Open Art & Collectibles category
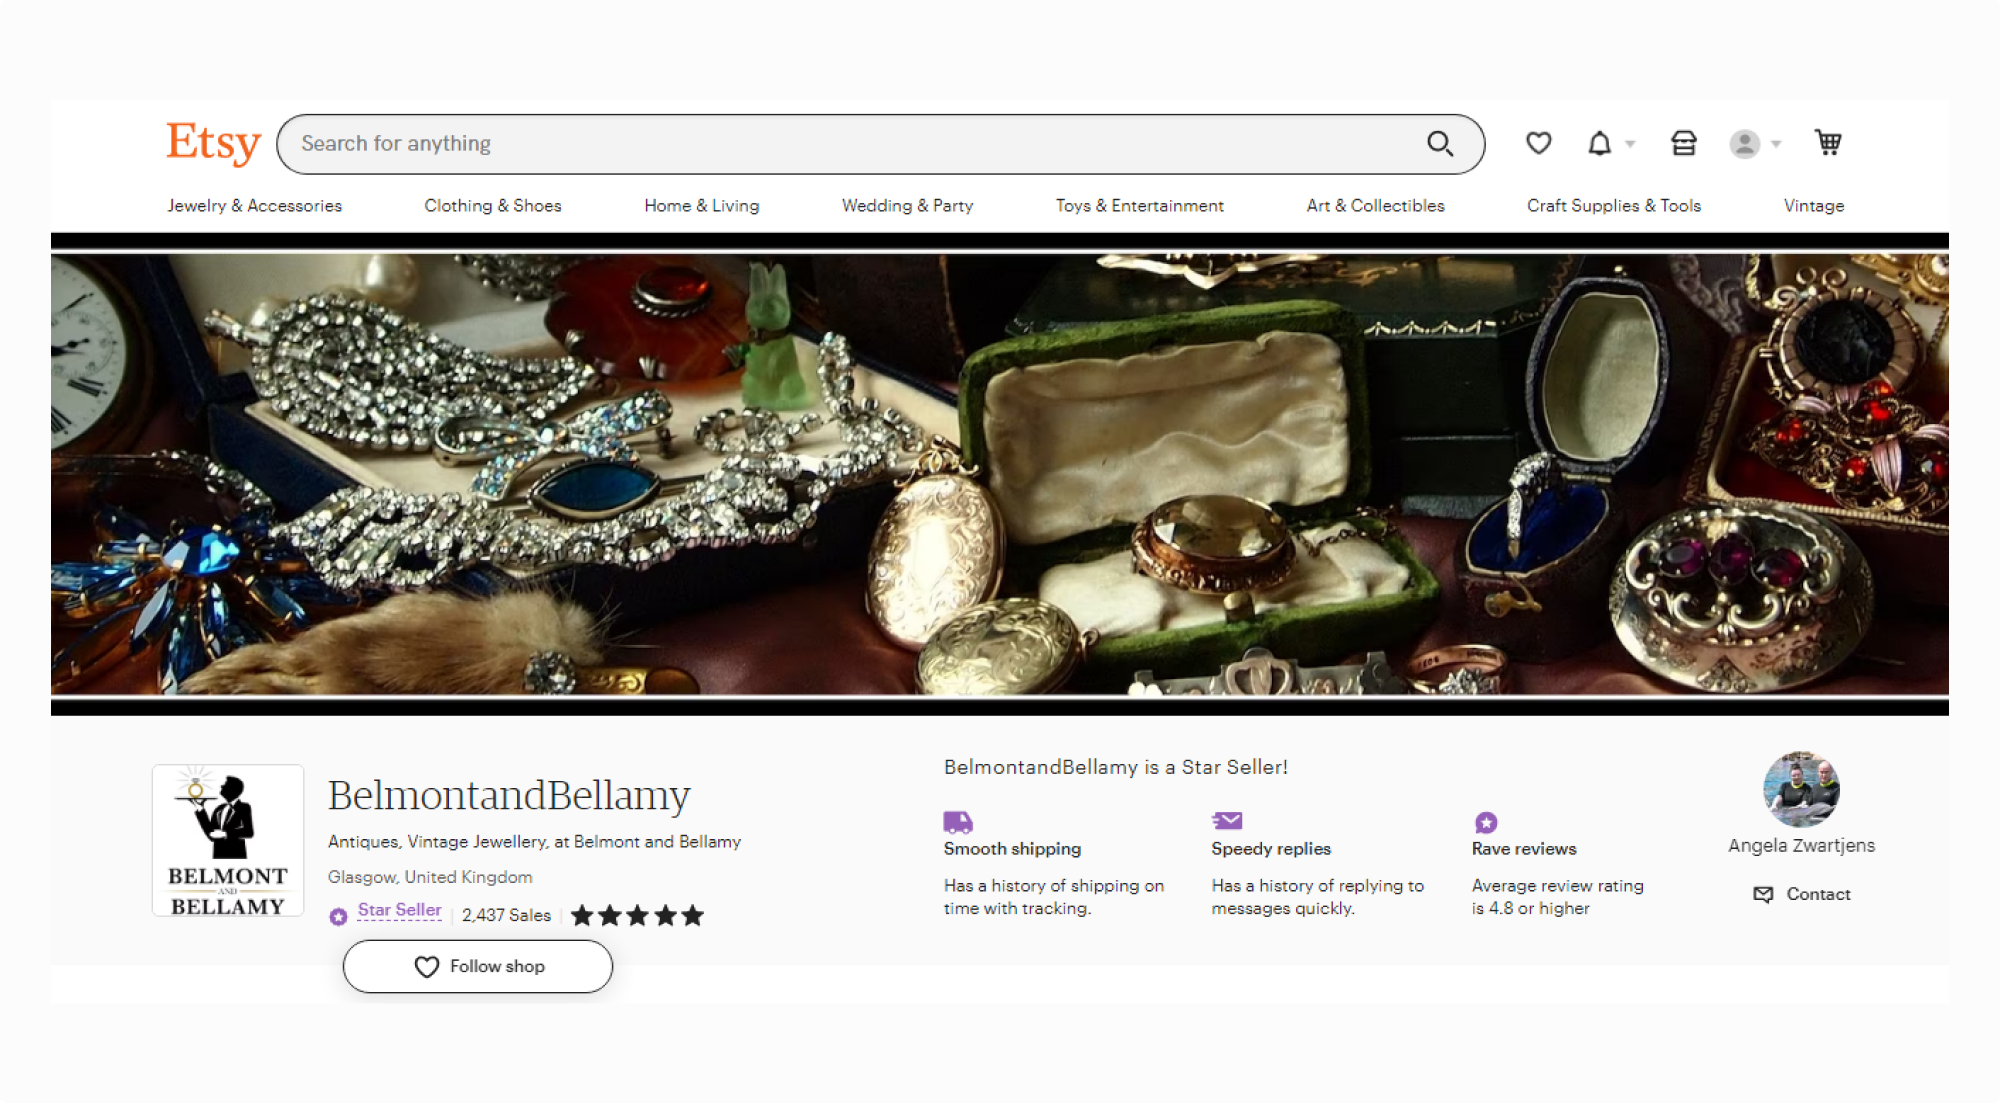The width and height of the screenshot is (2000, 1103). [x=1375, y=205]
